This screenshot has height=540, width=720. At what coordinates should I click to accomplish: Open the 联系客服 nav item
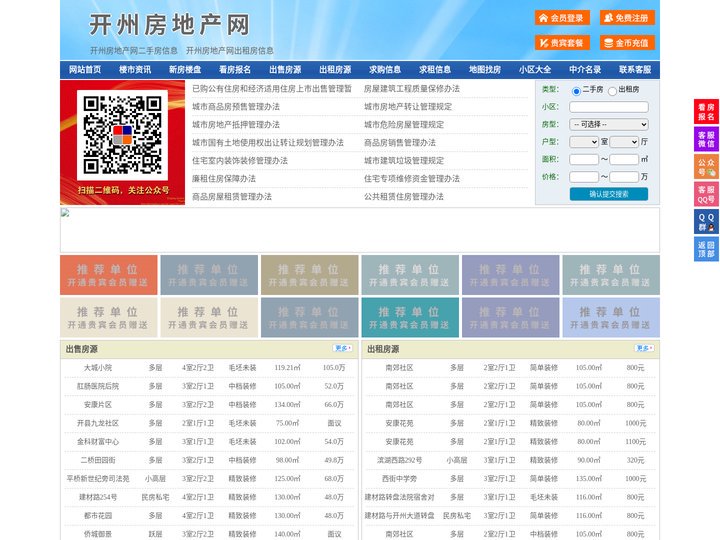tap(635, 70)
